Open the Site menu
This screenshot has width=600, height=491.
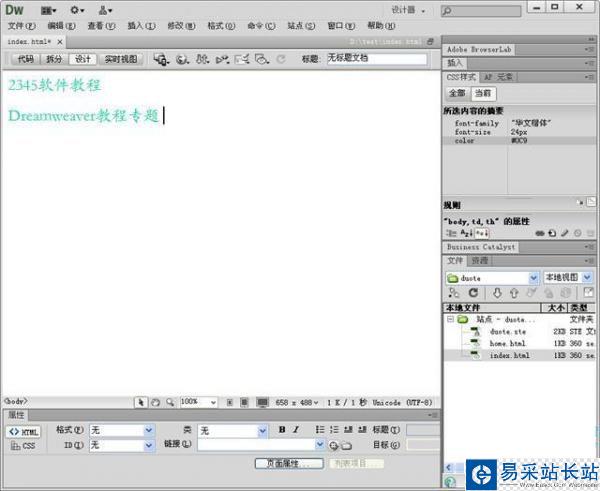click(x=301, y=26)
